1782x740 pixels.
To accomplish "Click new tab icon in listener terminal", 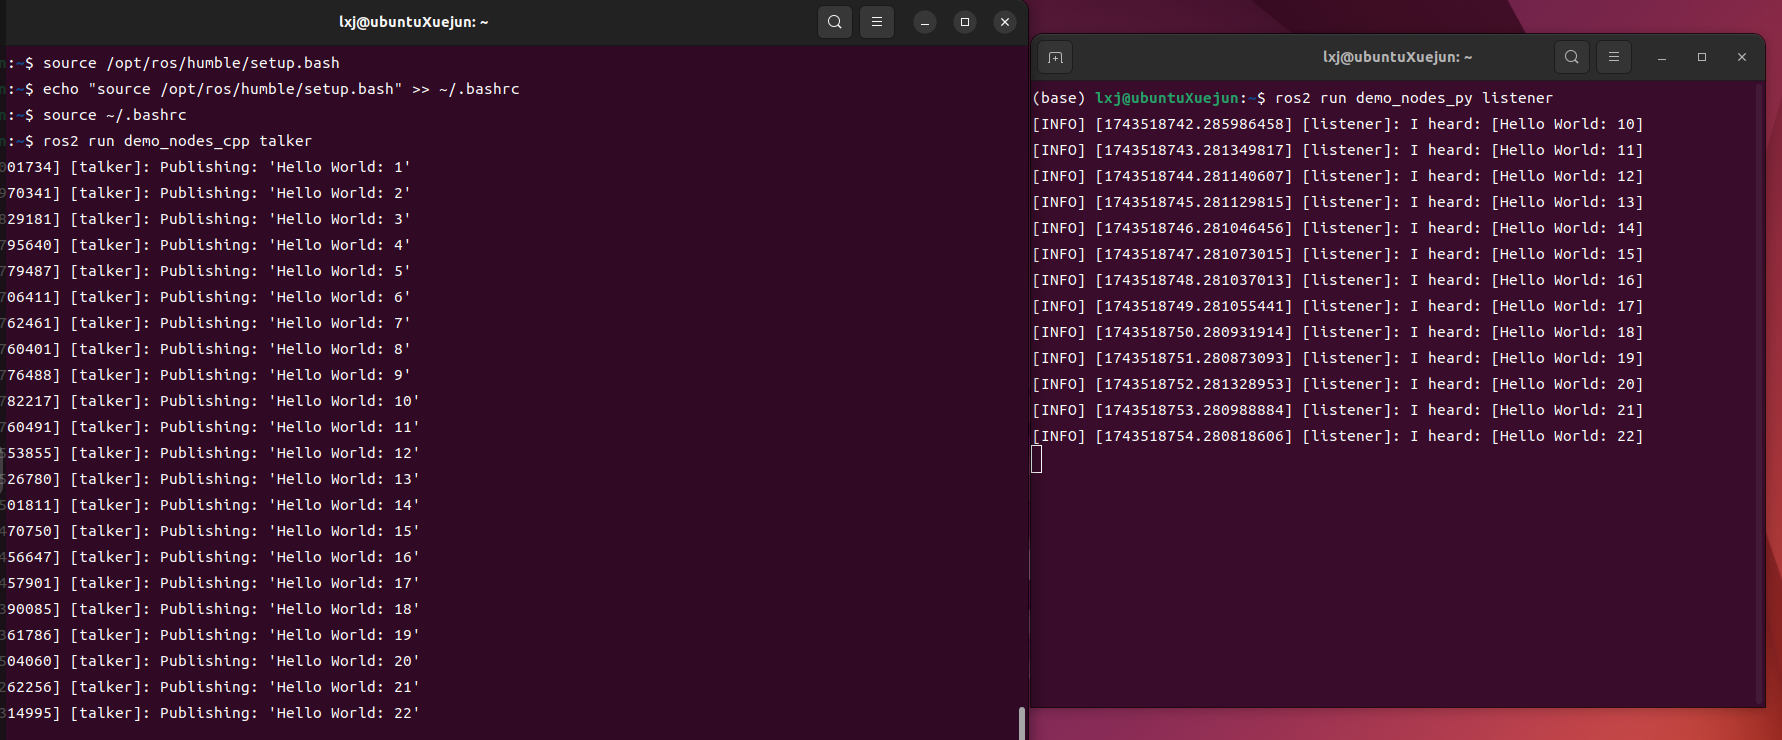I will (x=1055, y=58).
